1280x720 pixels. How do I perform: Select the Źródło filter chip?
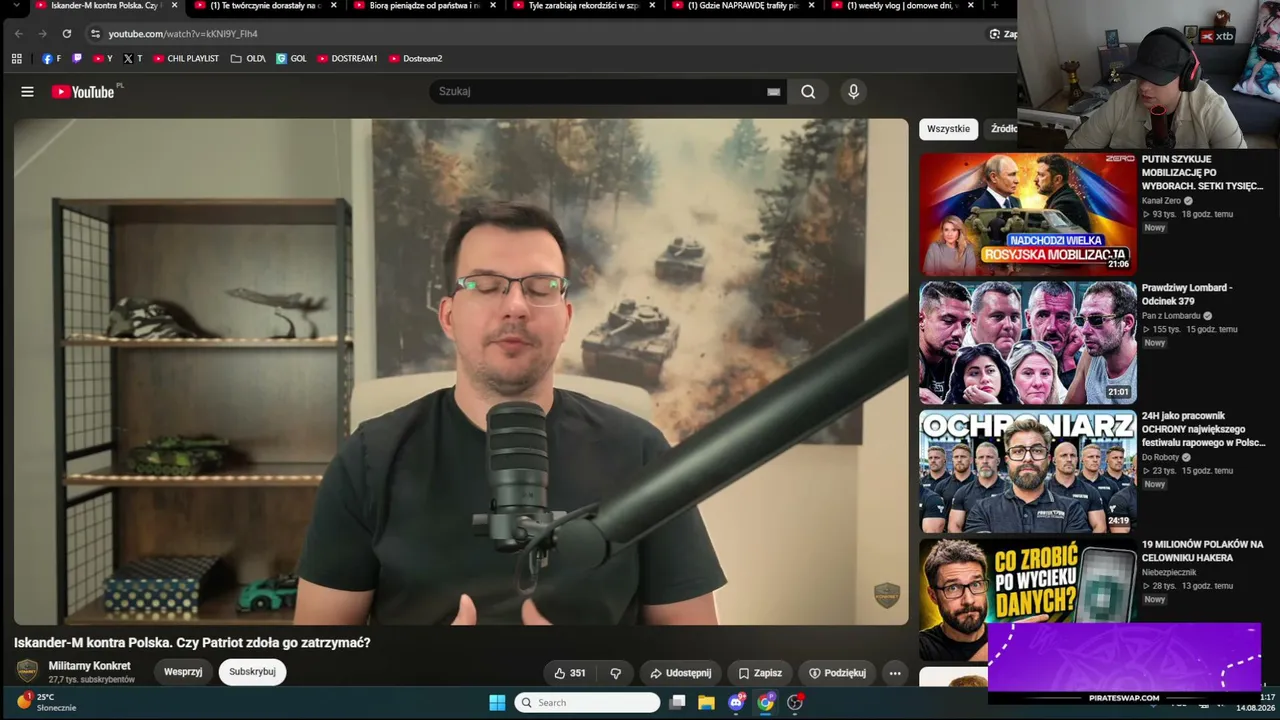coord(1003,129)
